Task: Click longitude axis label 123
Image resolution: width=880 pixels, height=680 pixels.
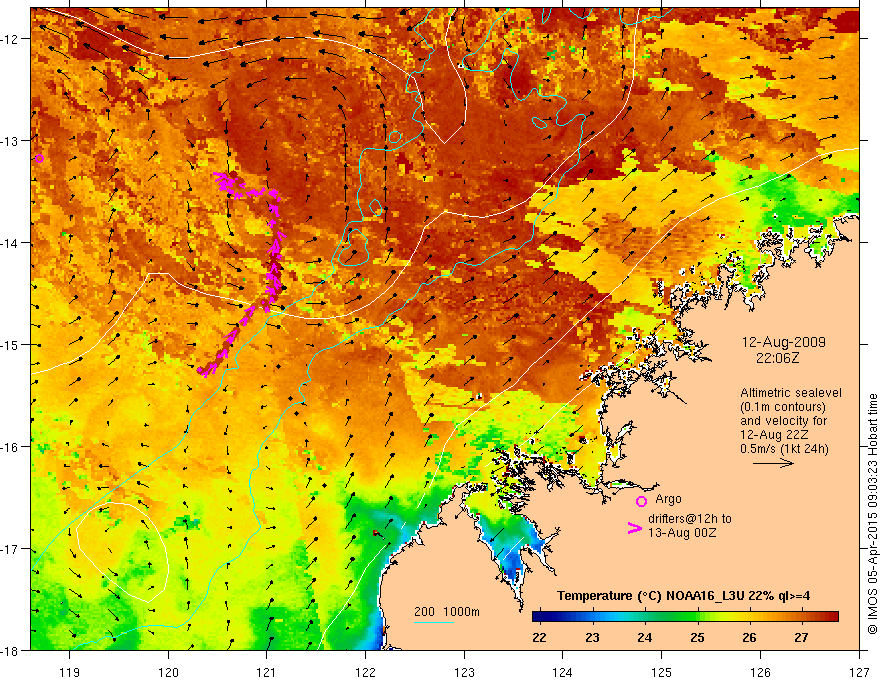Action: 464,672
